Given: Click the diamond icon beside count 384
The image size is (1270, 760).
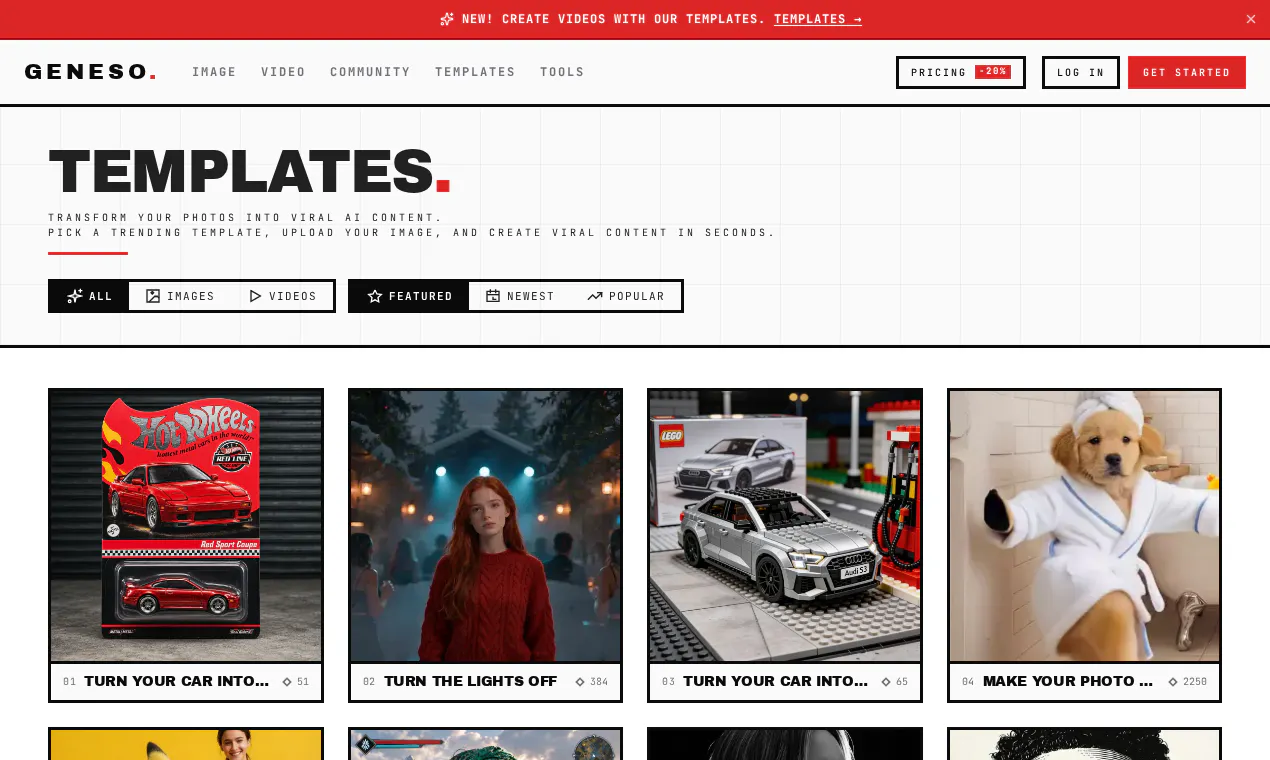Looking at the screenshot, I should pyautogui.click(x=580, y=682).
